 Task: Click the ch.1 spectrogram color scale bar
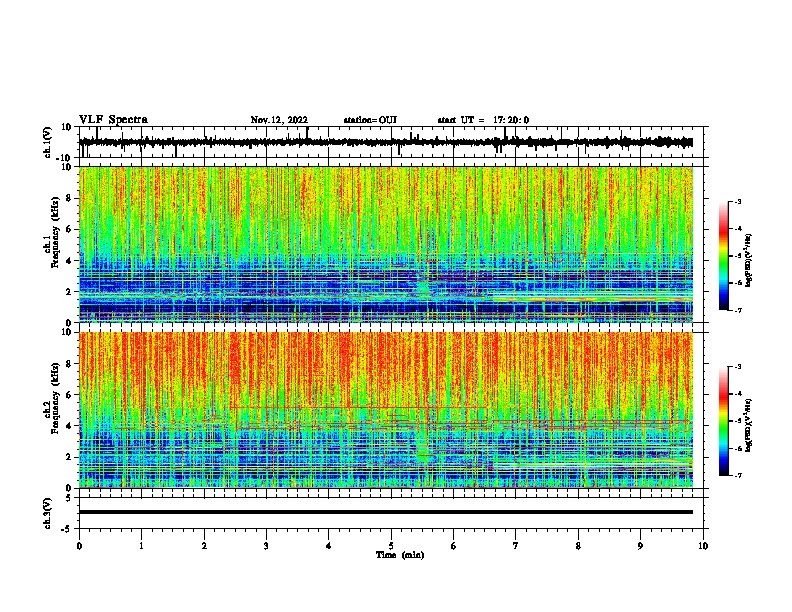point(723,256)
